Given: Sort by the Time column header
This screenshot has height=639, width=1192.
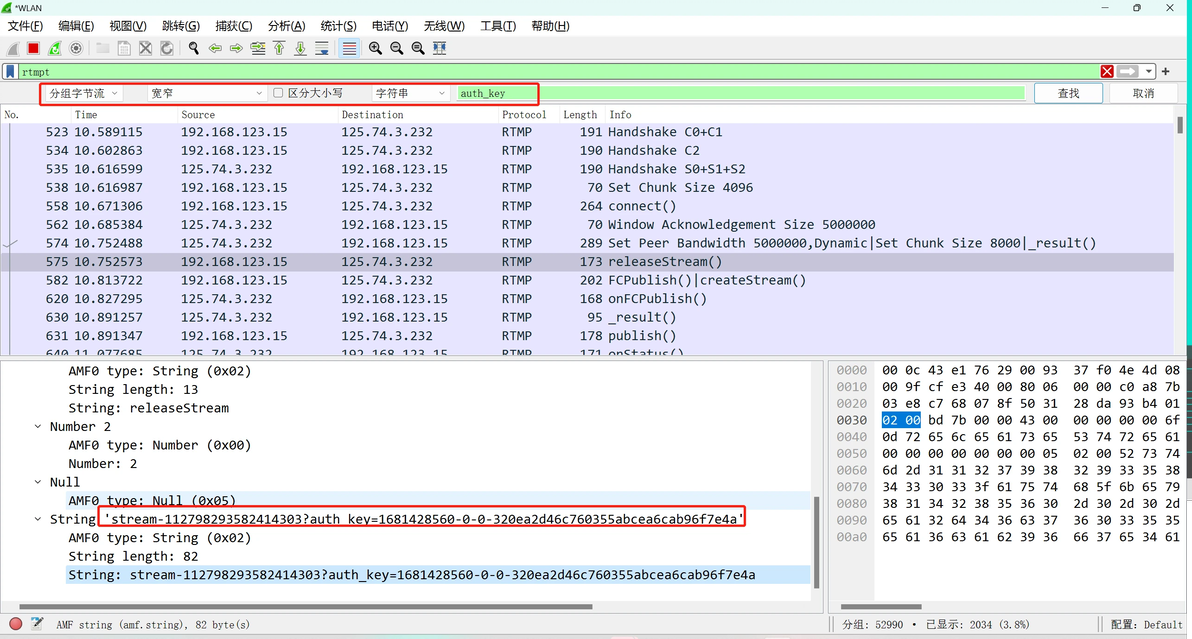Looking at the screenshot, I should 124,115.
